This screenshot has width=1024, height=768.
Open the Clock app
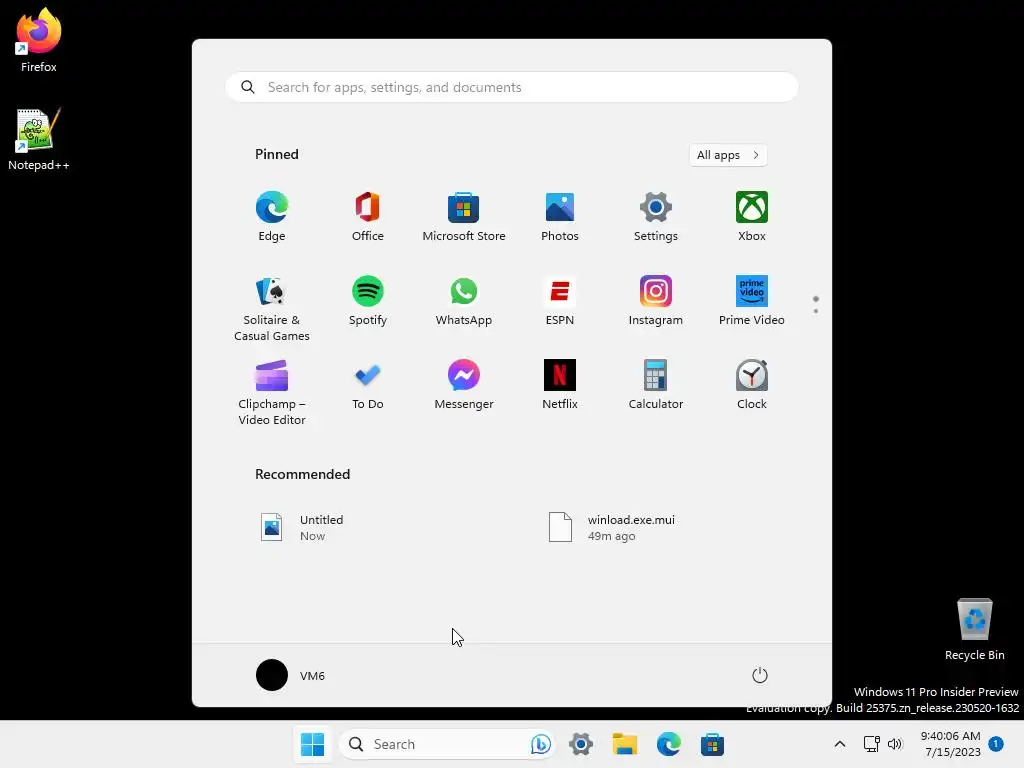coord(752,385)
